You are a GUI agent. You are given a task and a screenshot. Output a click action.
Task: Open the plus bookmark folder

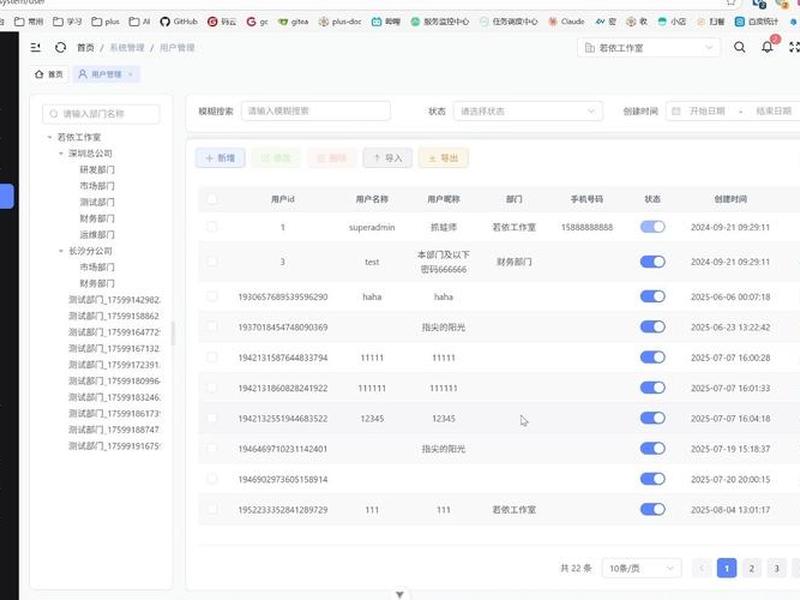(x=105, y=21)
